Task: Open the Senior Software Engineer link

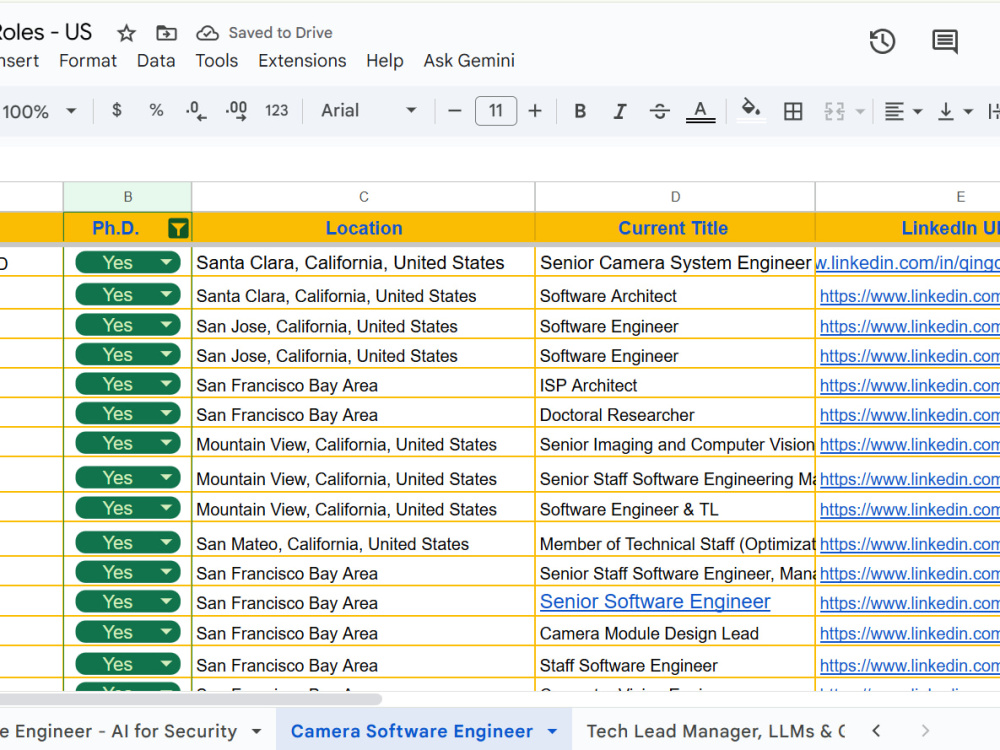Action: click(x=655, y=601)
